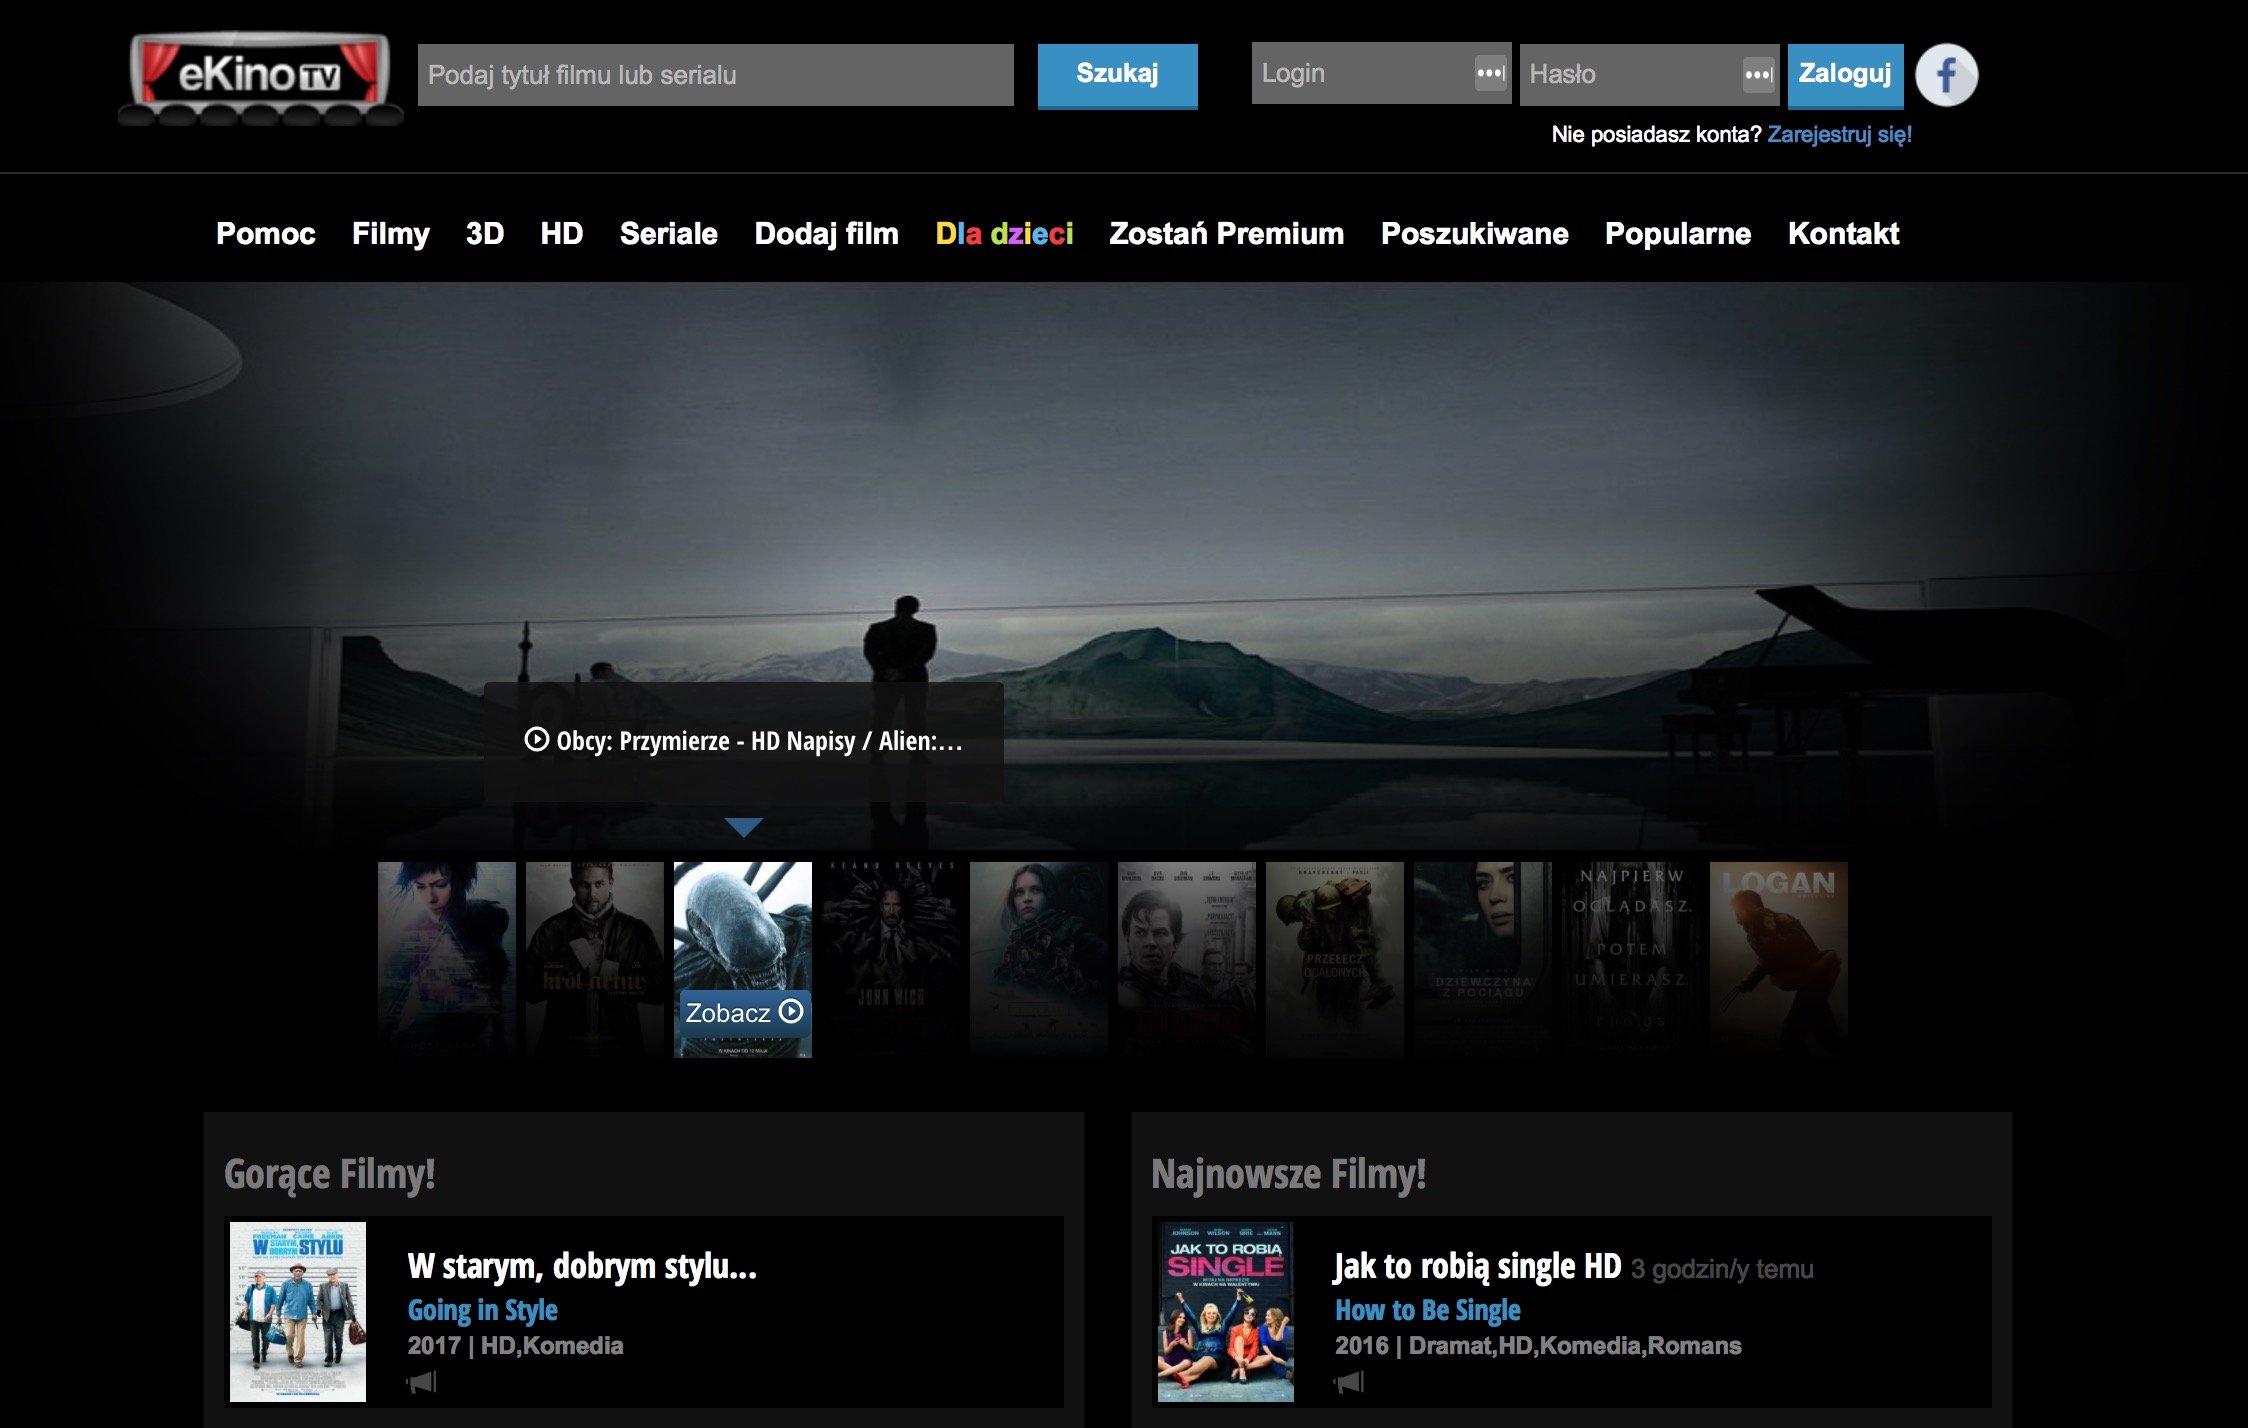
Task: Open the Kontakt menu item
Action: pyautogui.click(x=1844, y=233)
